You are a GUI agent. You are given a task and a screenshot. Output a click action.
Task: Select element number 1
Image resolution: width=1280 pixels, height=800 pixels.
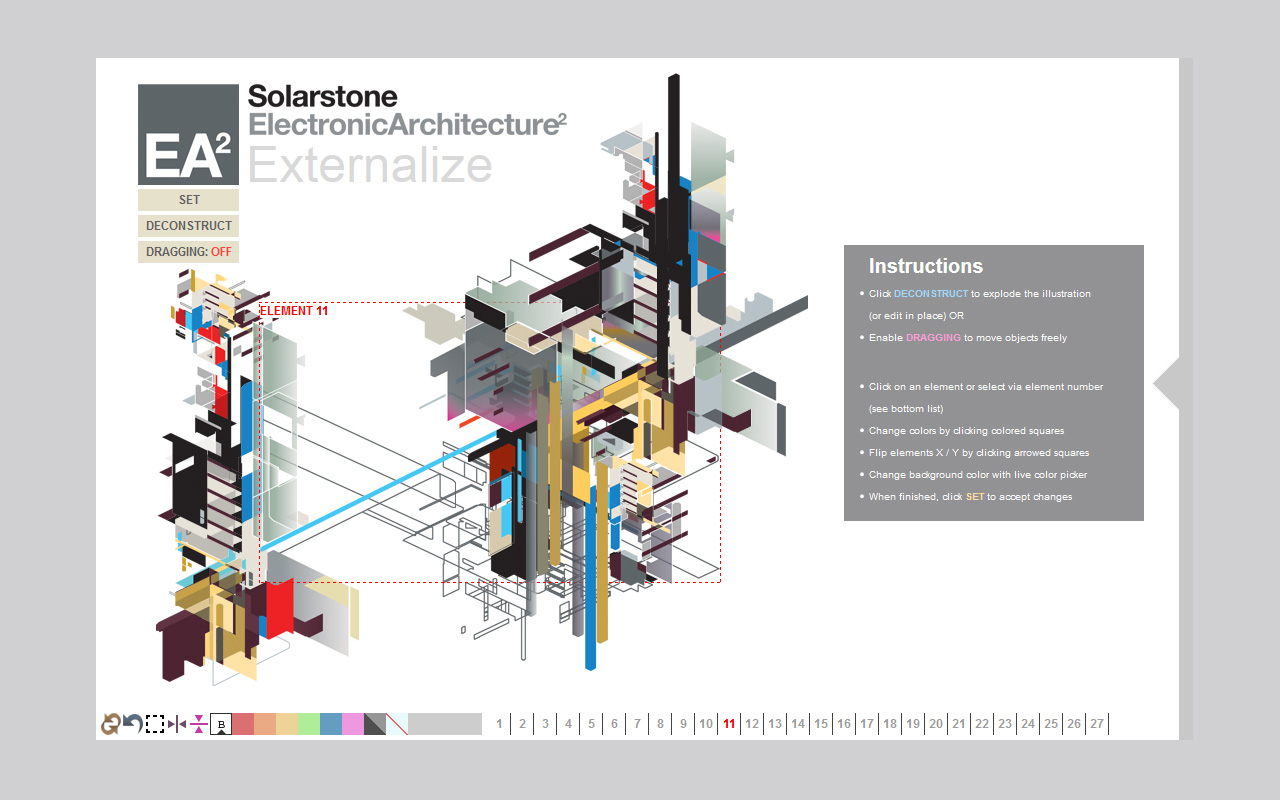coord(499,724)
